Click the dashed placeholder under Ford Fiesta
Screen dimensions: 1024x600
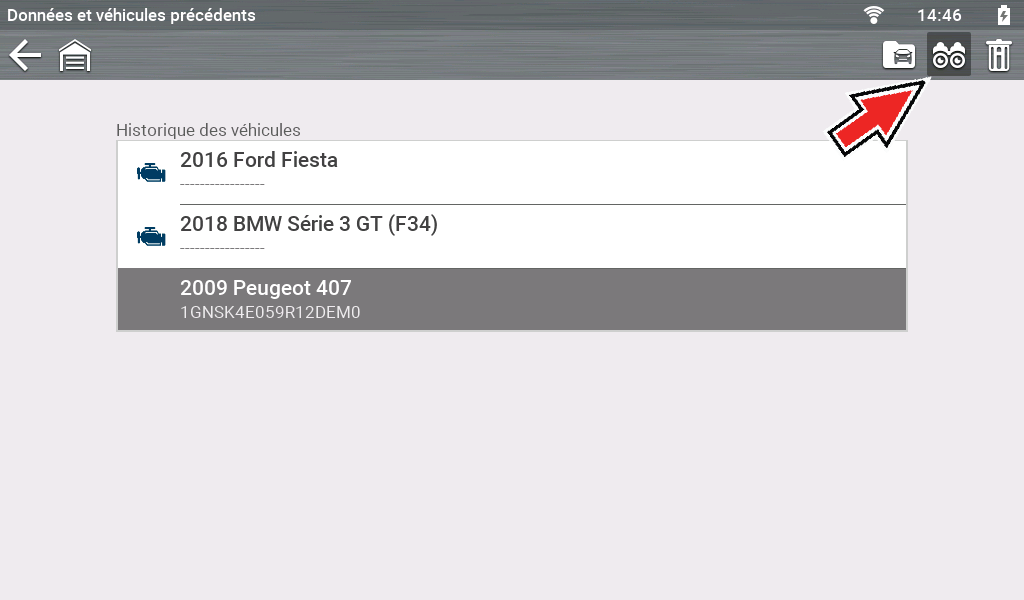222,184
